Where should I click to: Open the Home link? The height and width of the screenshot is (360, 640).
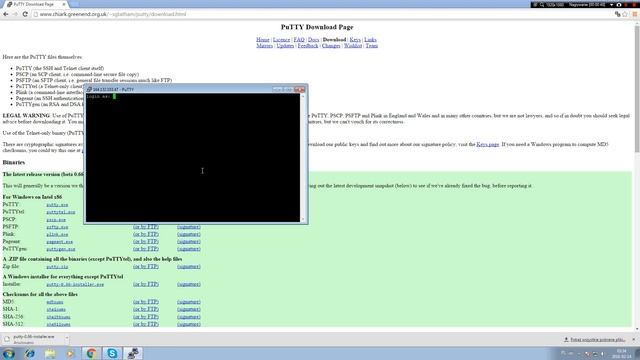pyautogui.click(x=263, y=40)
